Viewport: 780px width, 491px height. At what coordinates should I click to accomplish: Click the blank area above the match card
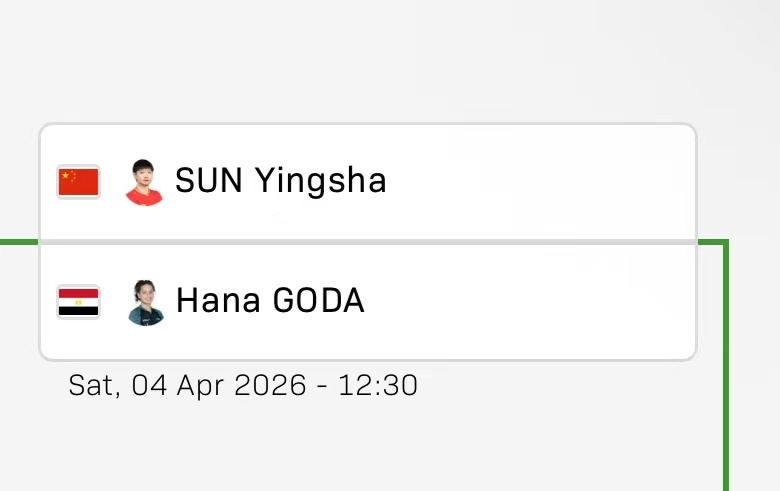point(367,60)
